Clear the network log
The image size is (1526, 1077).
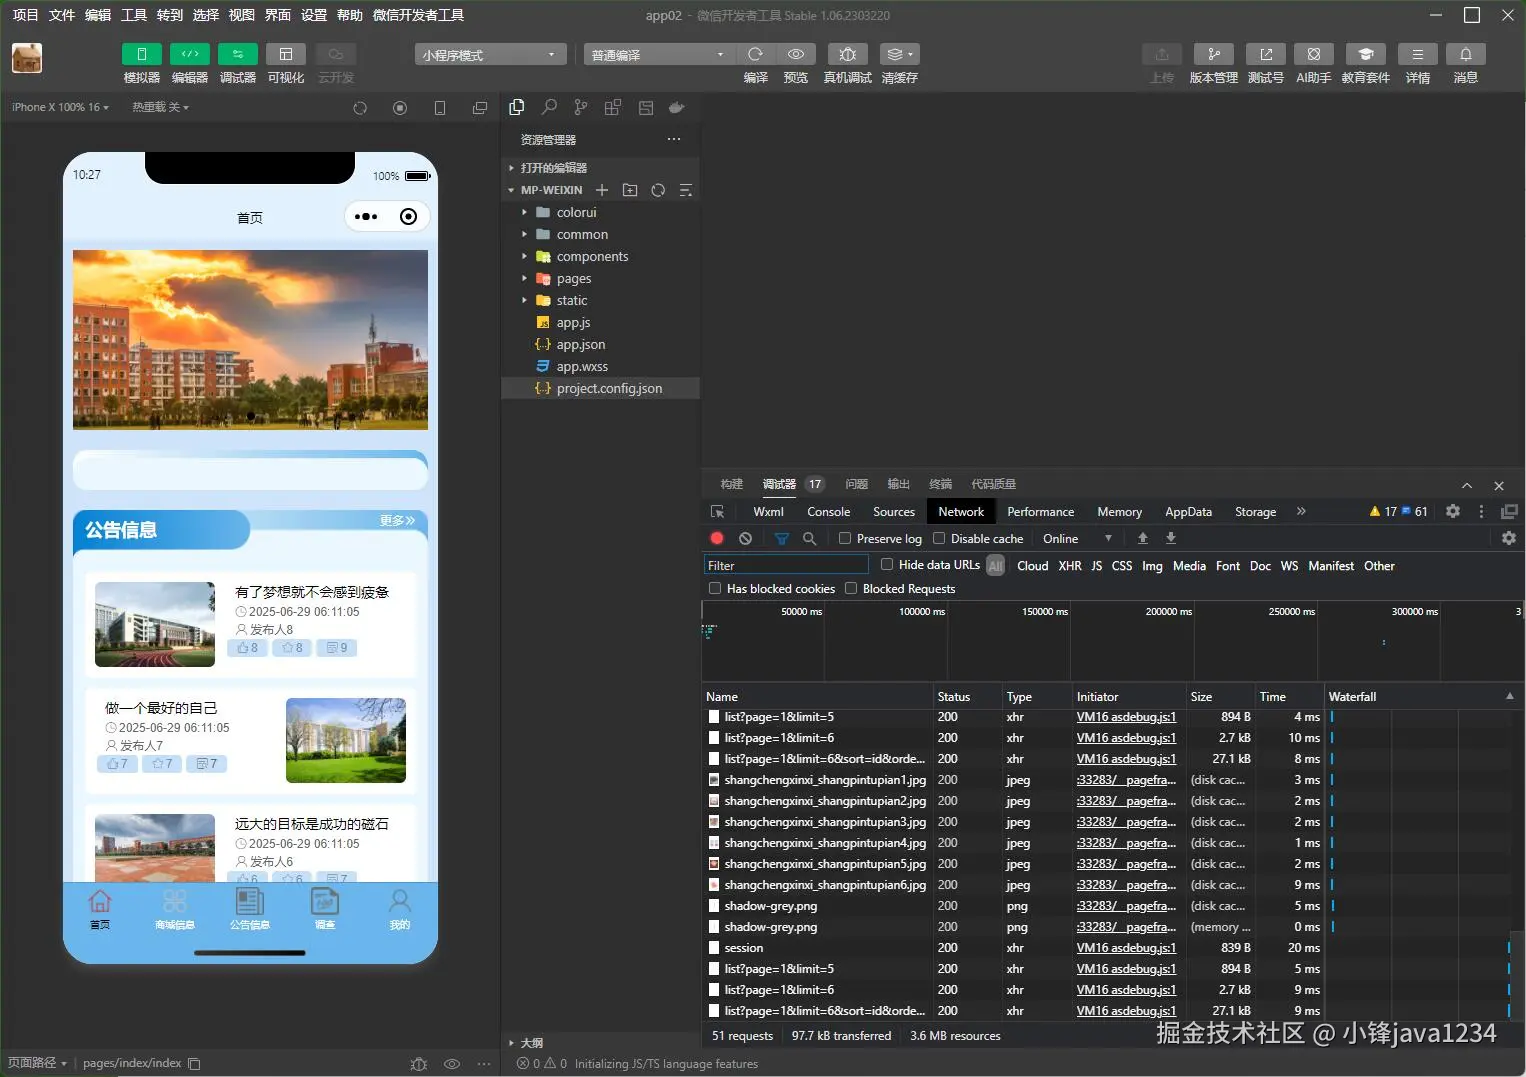tap(745, 538)
